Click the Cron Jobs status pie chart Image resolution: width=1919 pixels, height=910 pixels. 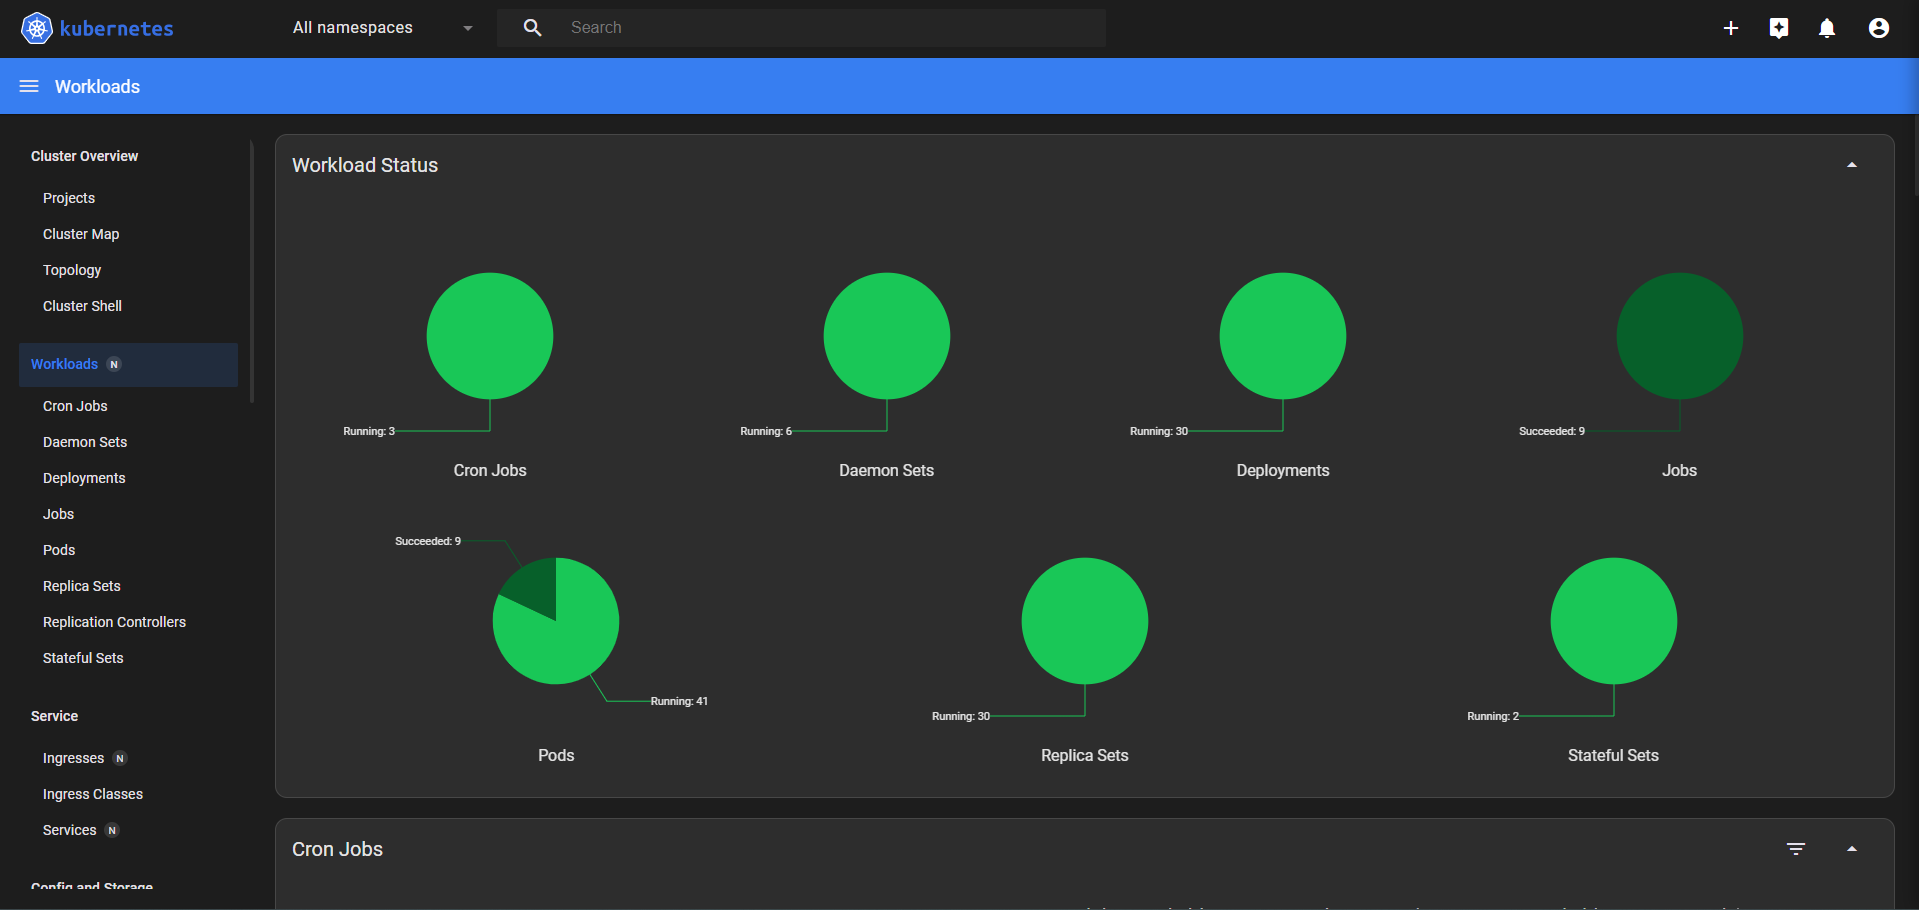coord(490,336)
